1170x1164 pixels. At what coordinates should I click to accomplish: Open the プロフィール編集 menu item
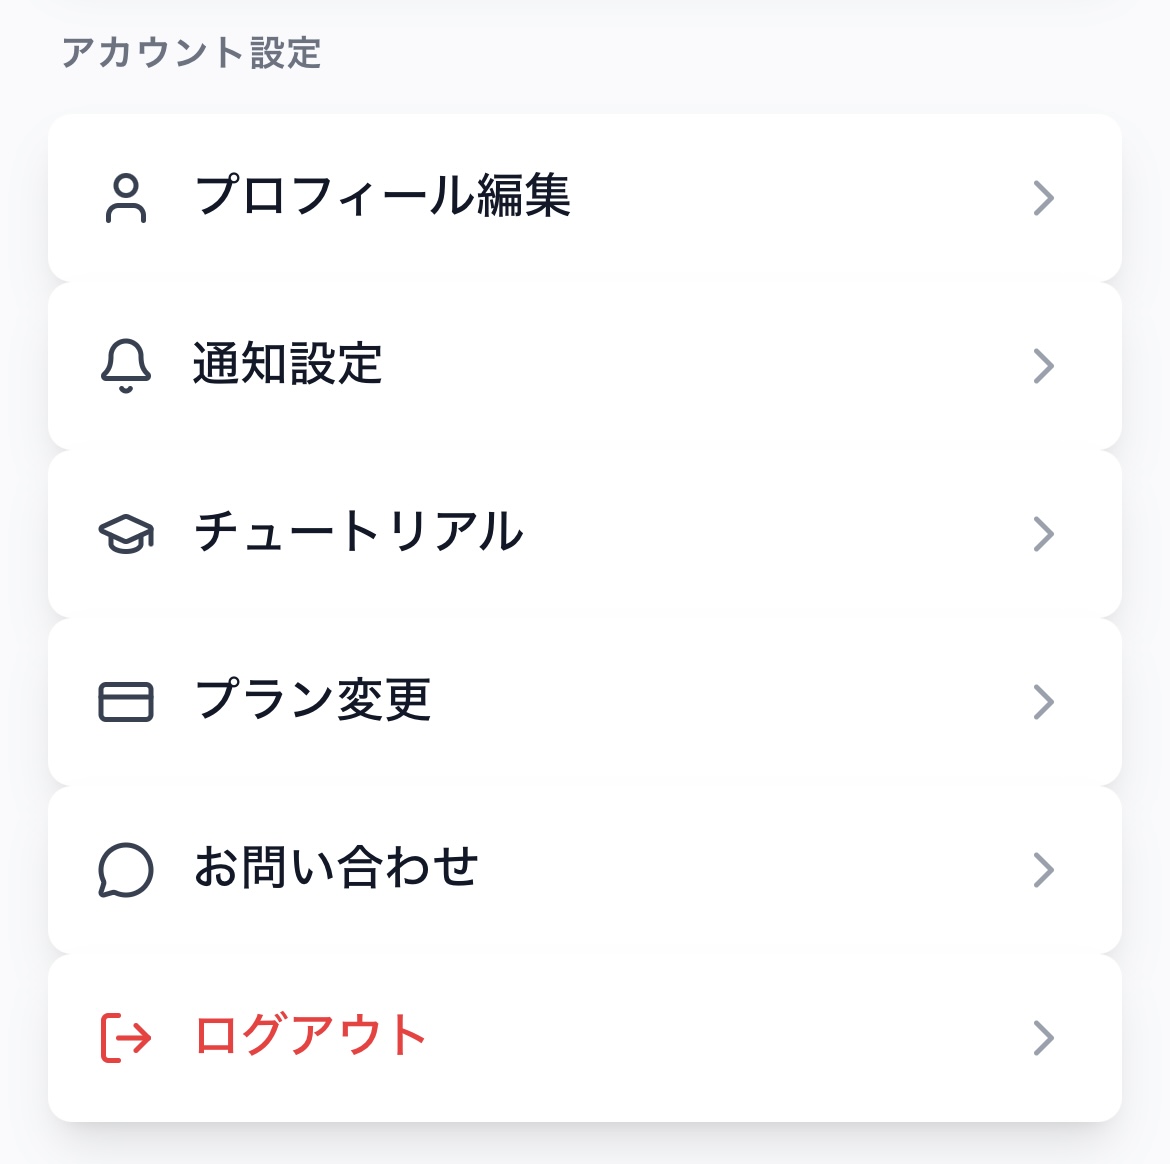pos(382,196)
